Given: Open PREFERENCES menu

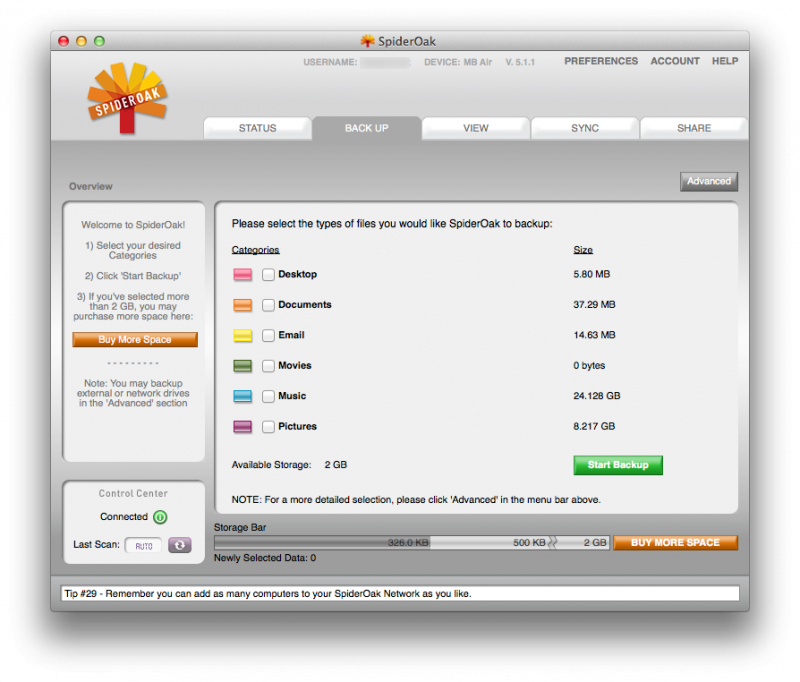Looking at the screenshot, I should 601,61.
